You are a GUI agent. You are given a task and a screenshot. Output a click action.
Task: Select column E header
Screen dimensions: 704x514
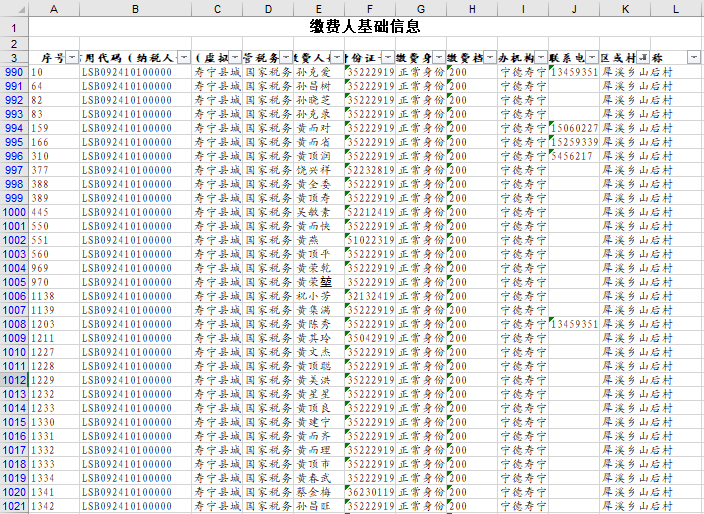(x=319, y=9)
